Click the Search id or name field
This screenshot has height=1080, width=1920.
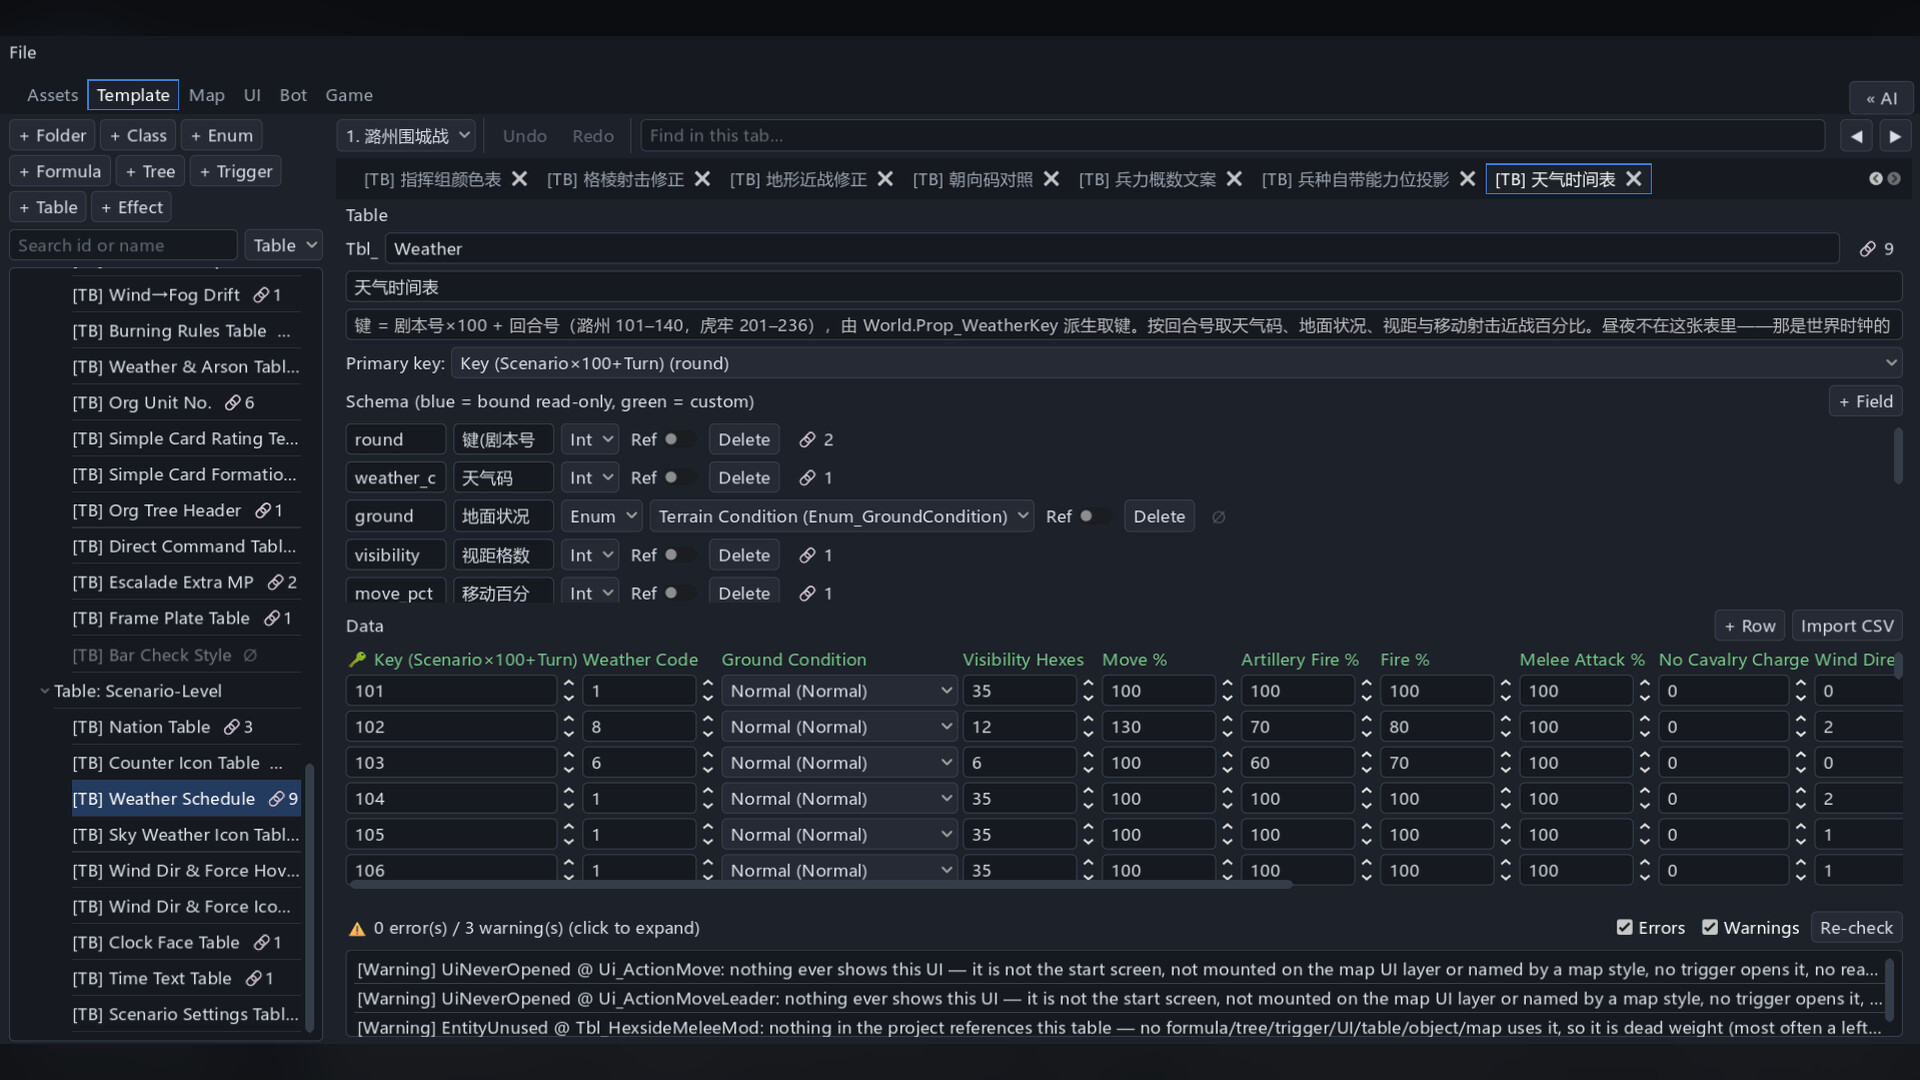pyautogui.click(x=123, y=245)
